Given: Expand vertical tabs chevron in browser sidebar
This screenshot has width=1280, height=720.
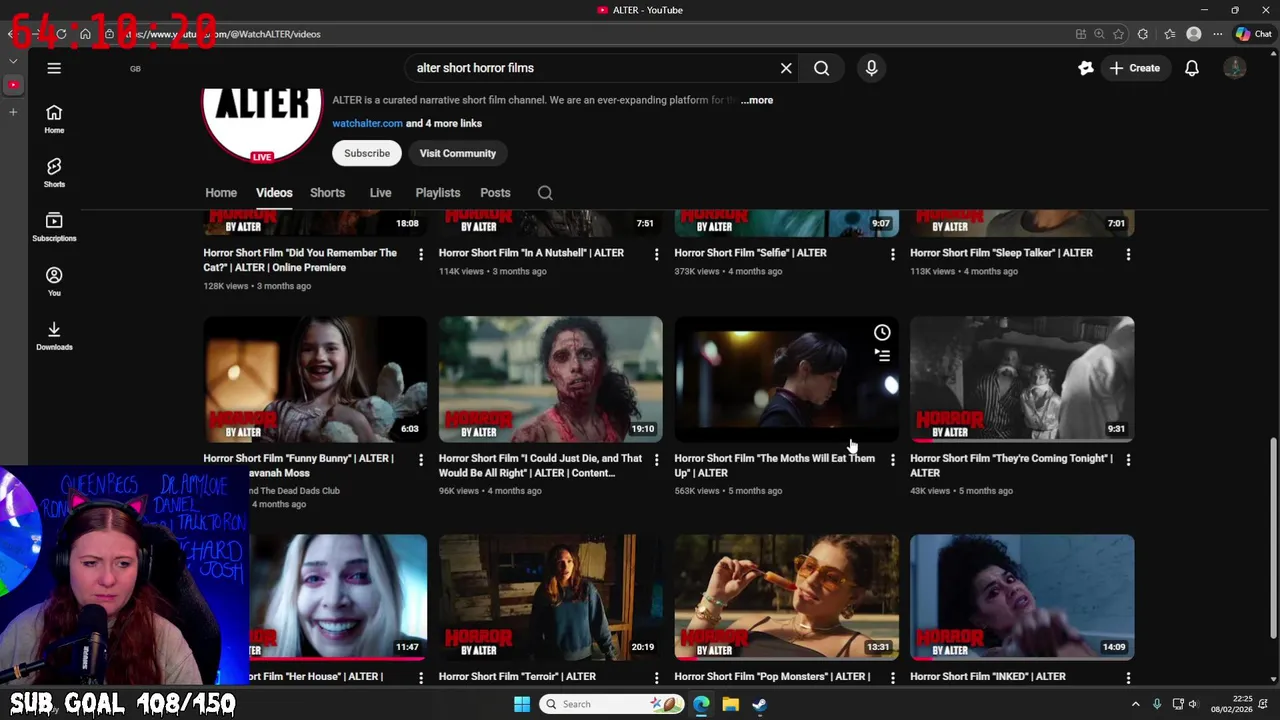Looking at the screenshot, I should (x=13, y=61).
